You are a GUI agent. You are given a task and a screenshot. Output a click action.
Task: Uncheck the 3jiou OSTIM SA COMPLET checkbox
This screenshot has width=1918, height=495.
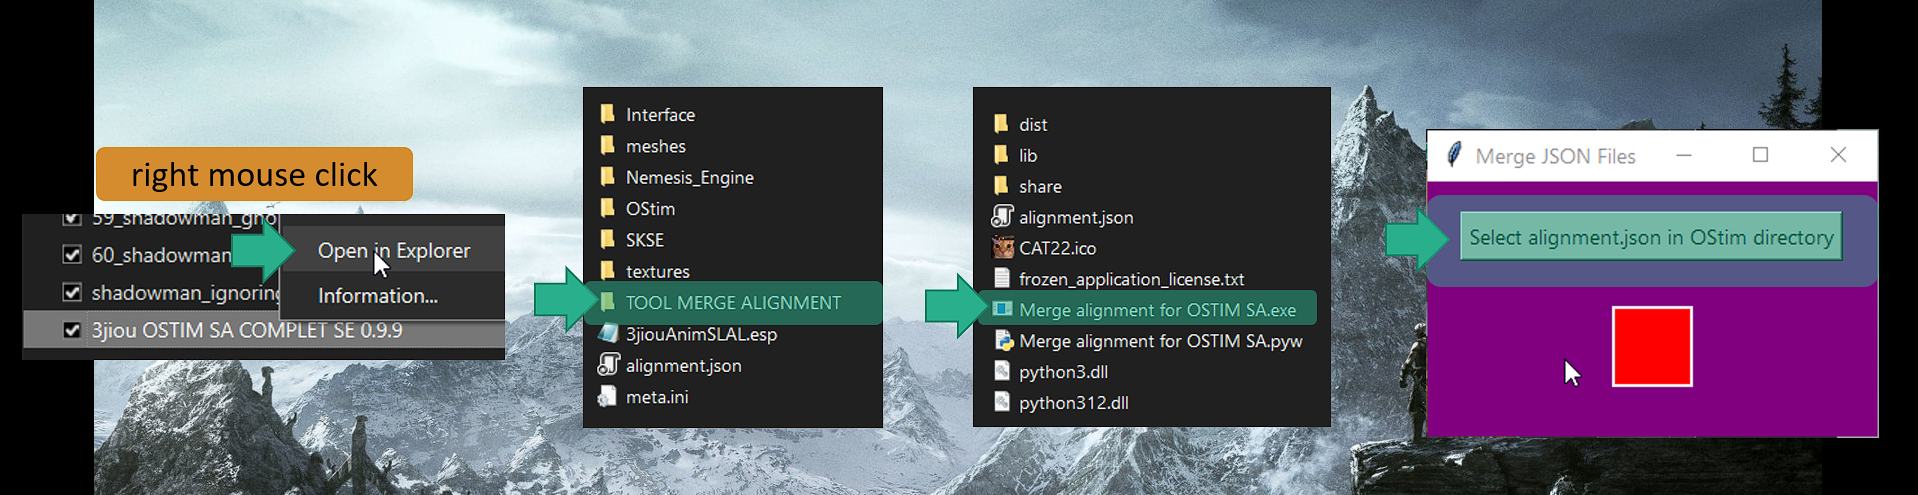point(72,330)
